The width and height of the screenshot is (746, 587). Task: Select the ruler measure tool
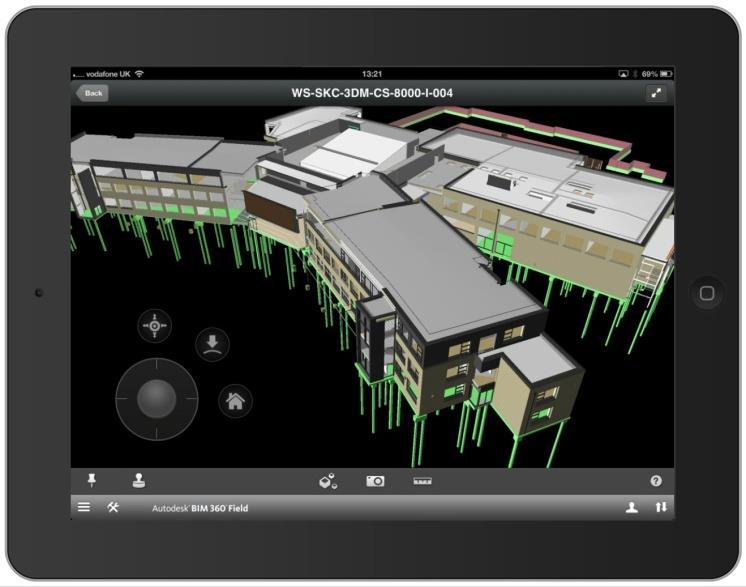tap(422, 481)
